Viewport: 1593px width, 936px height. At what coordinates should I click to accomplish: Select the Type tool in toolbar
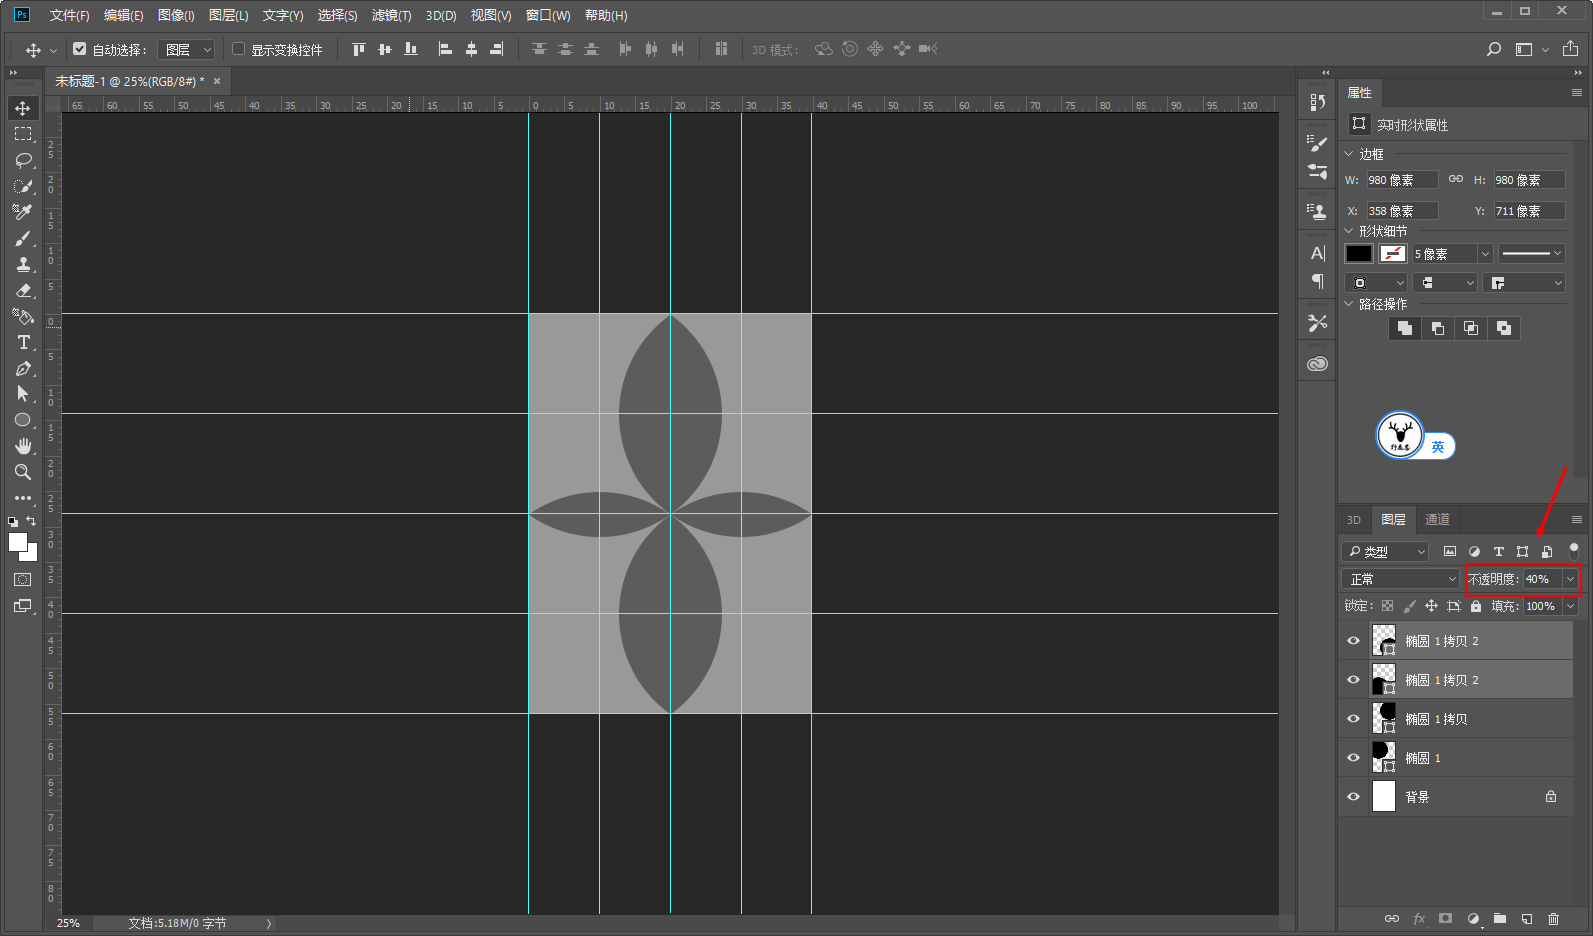23,343
